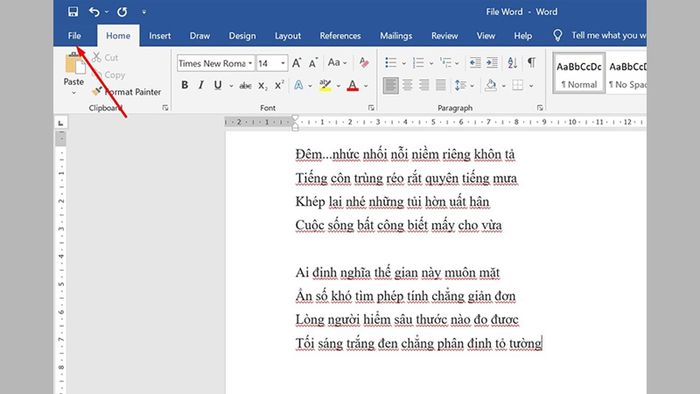Select Align Right

[424, 85]
